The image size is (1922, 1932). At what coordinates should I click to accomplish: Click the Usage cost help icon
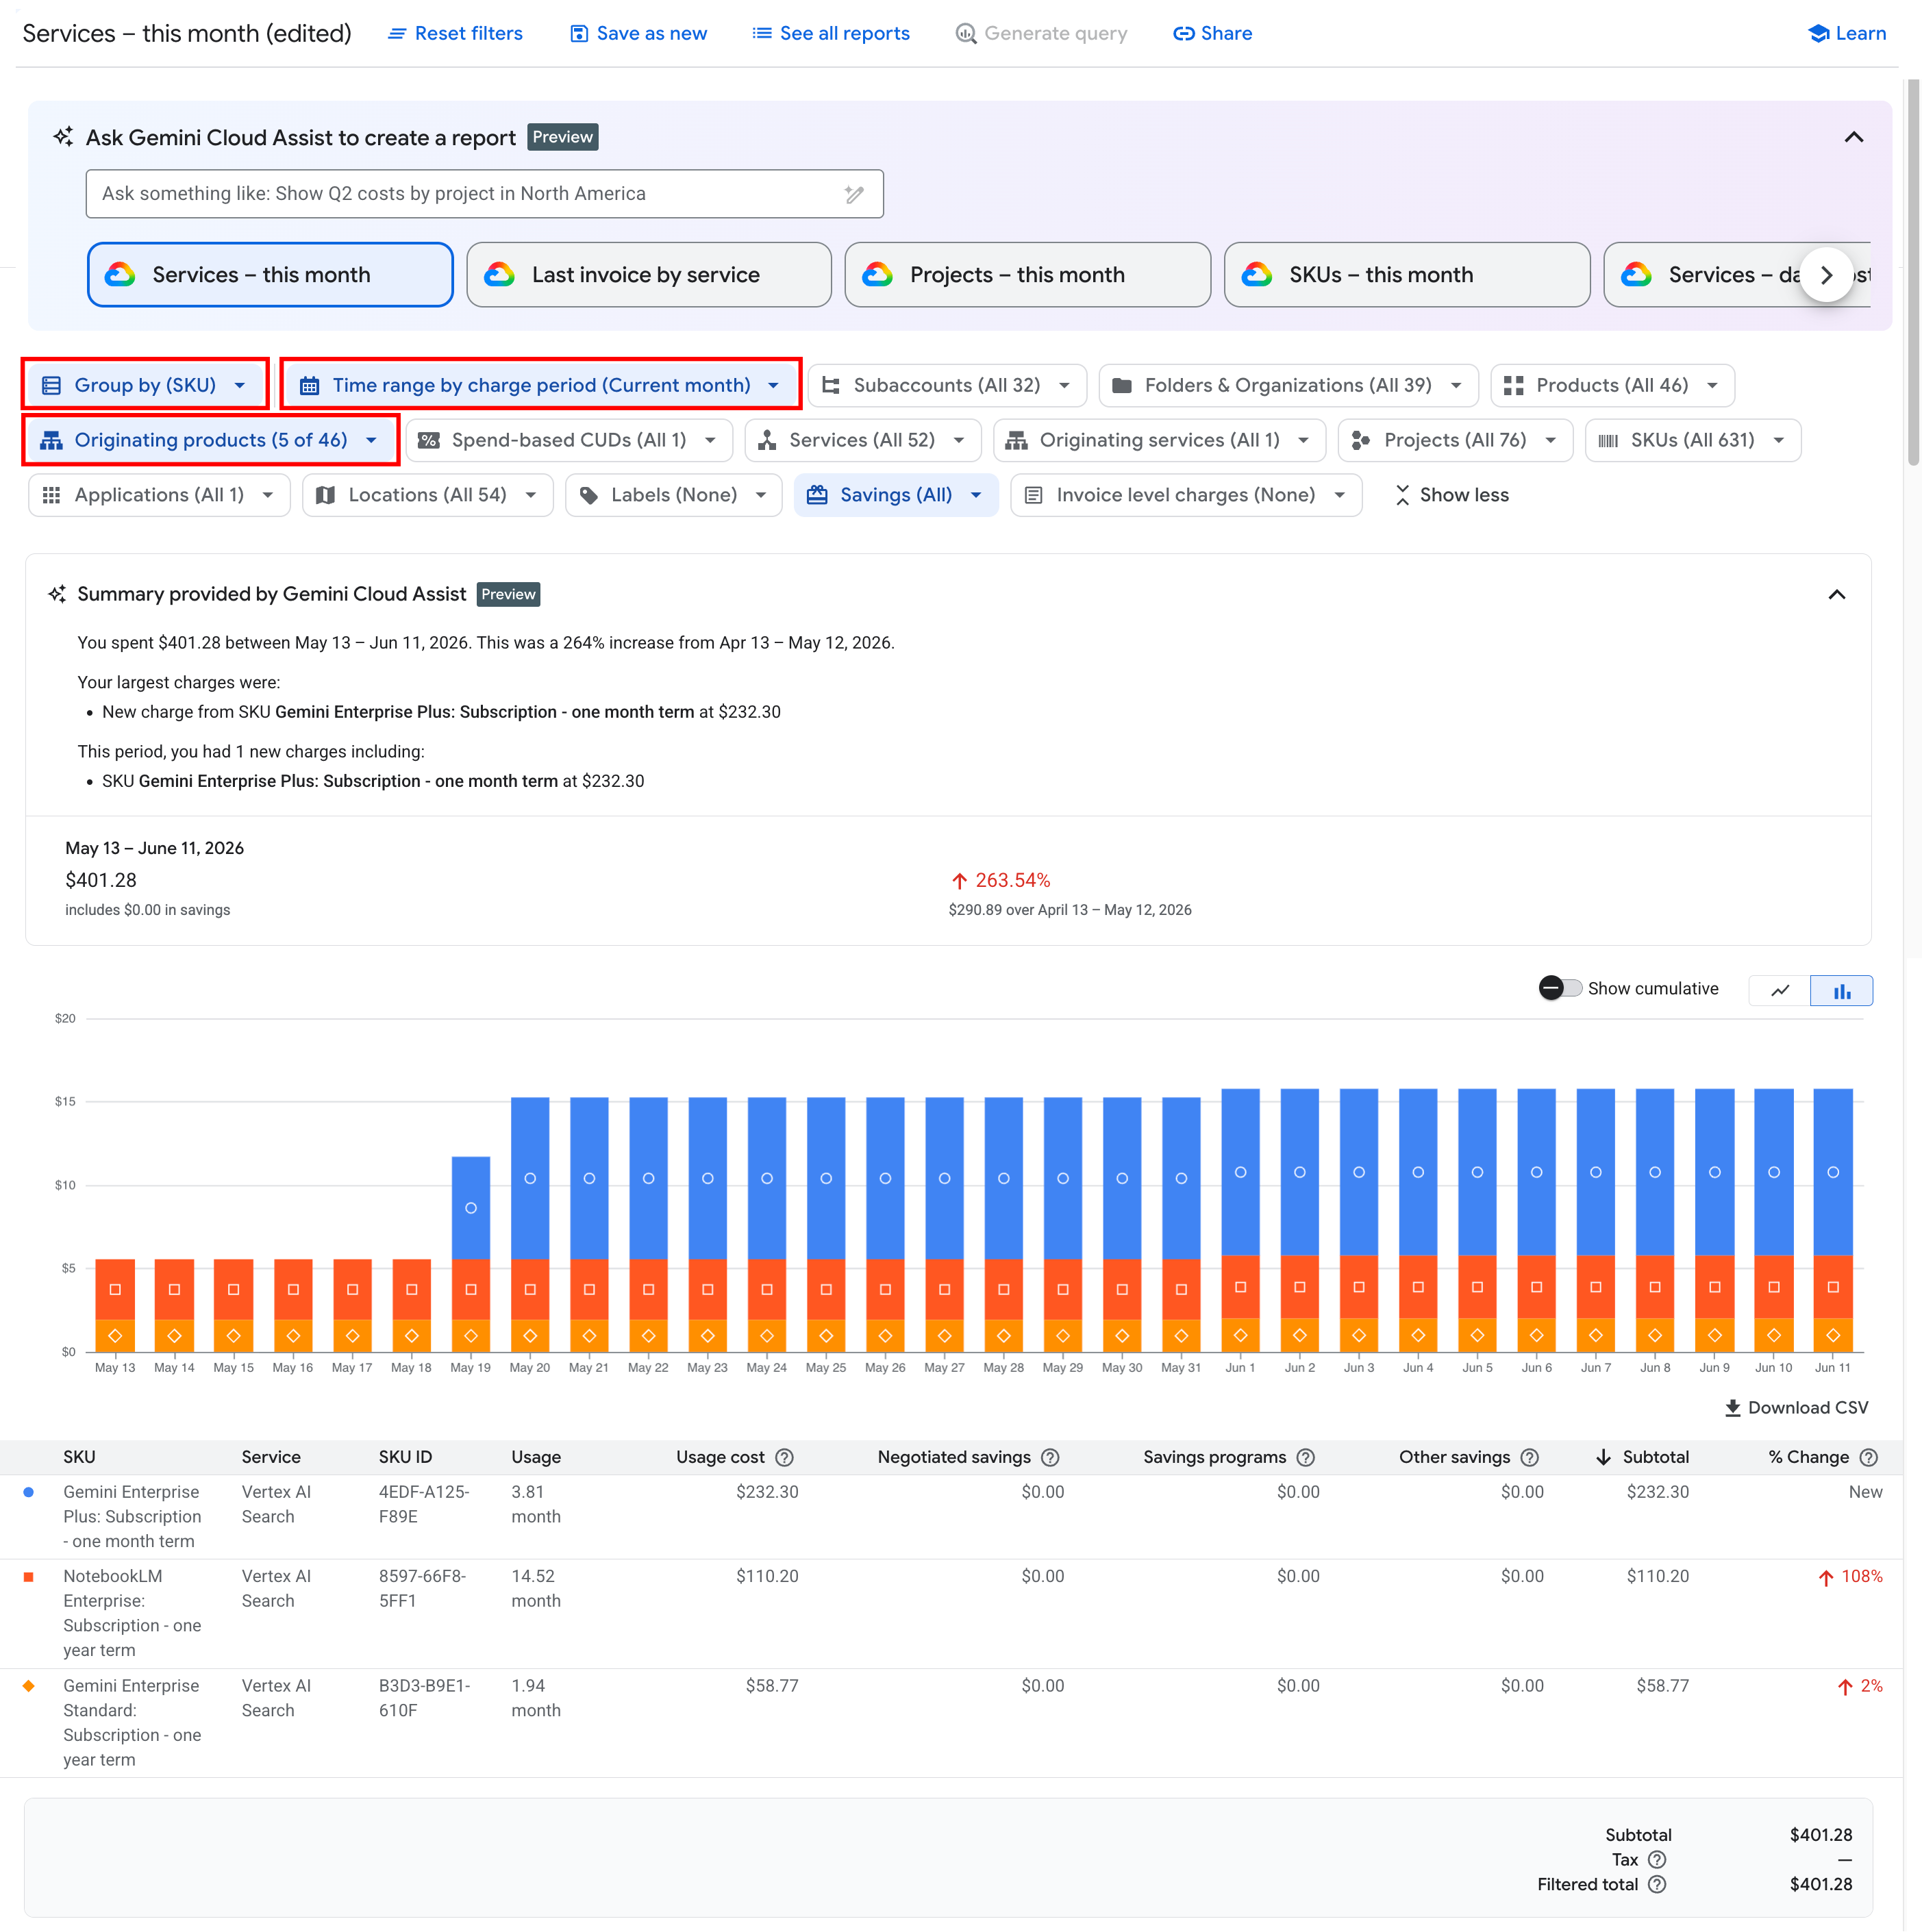point(785,1457)
